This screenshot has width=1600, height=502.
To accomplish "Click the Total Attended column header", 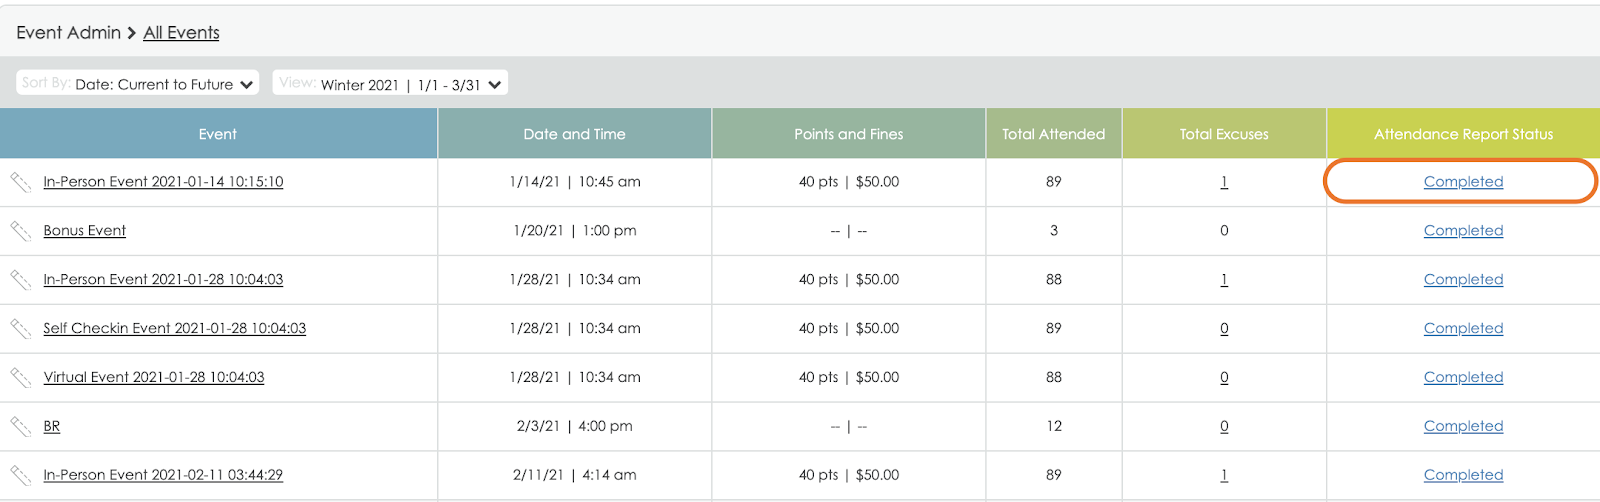I will 1053,134.
